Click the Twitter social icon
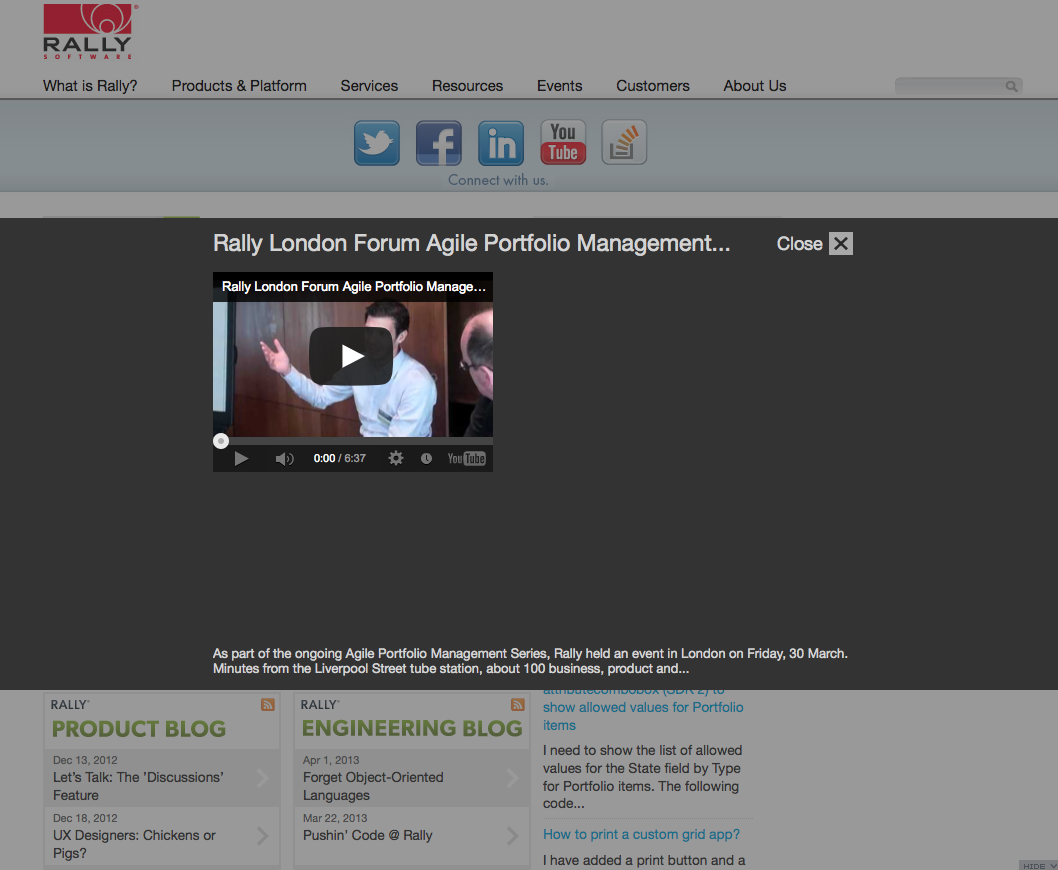This screenshot has height=870, width=1058. coord(377,143)
